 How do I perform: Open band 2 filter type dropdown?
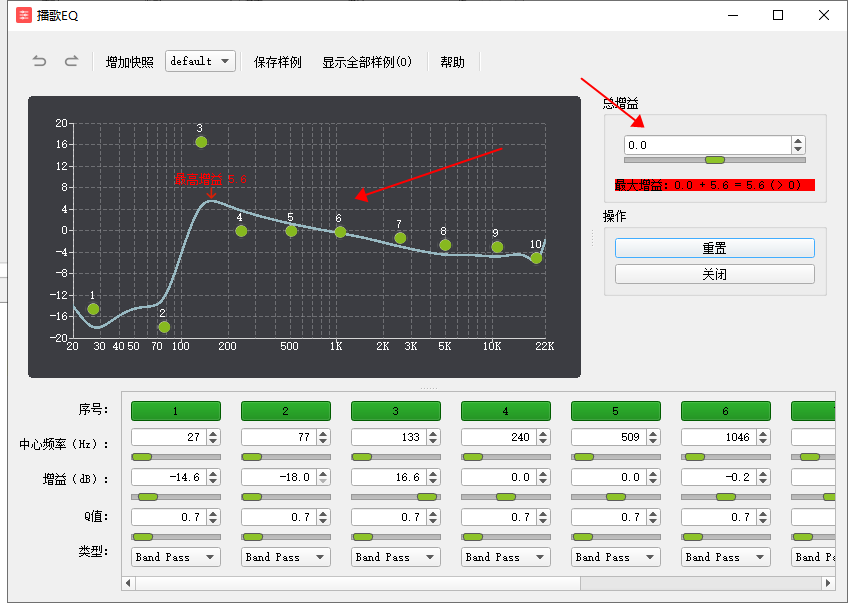286,557
